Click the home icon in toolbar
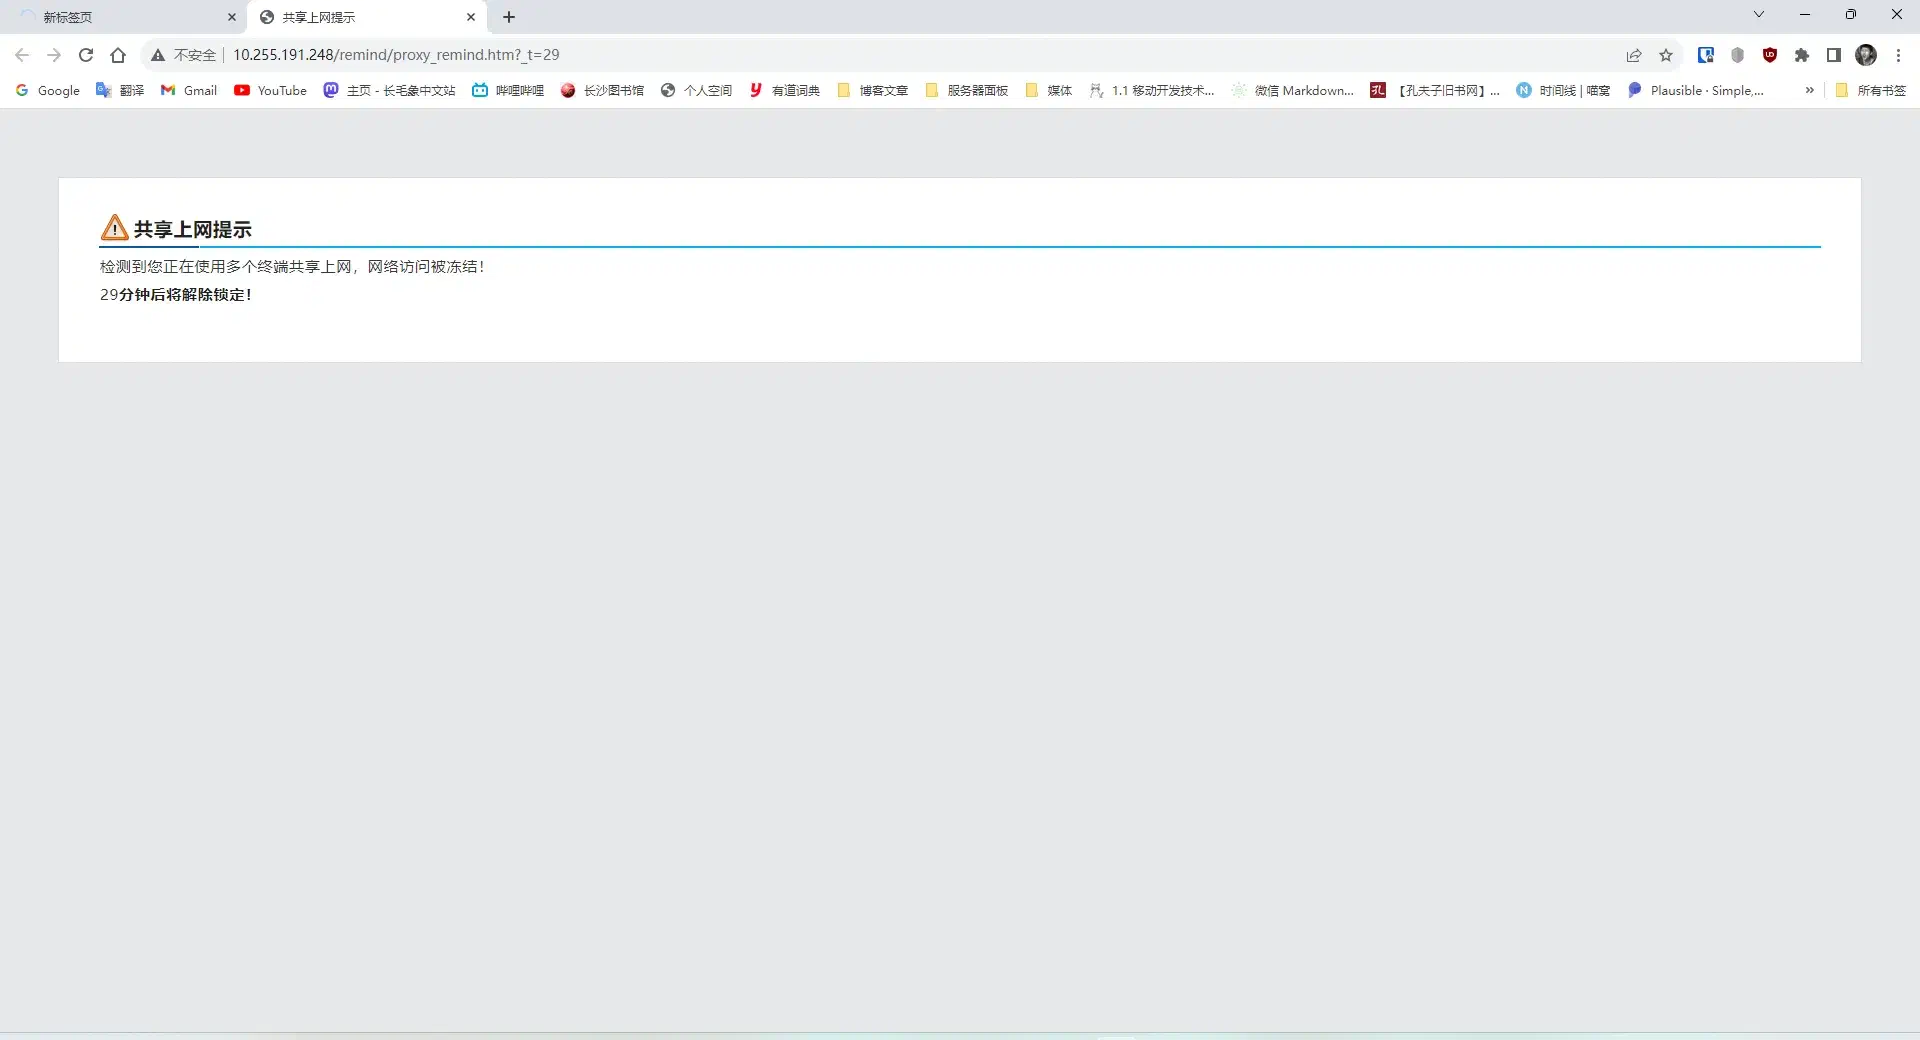 tap(118, 55)
